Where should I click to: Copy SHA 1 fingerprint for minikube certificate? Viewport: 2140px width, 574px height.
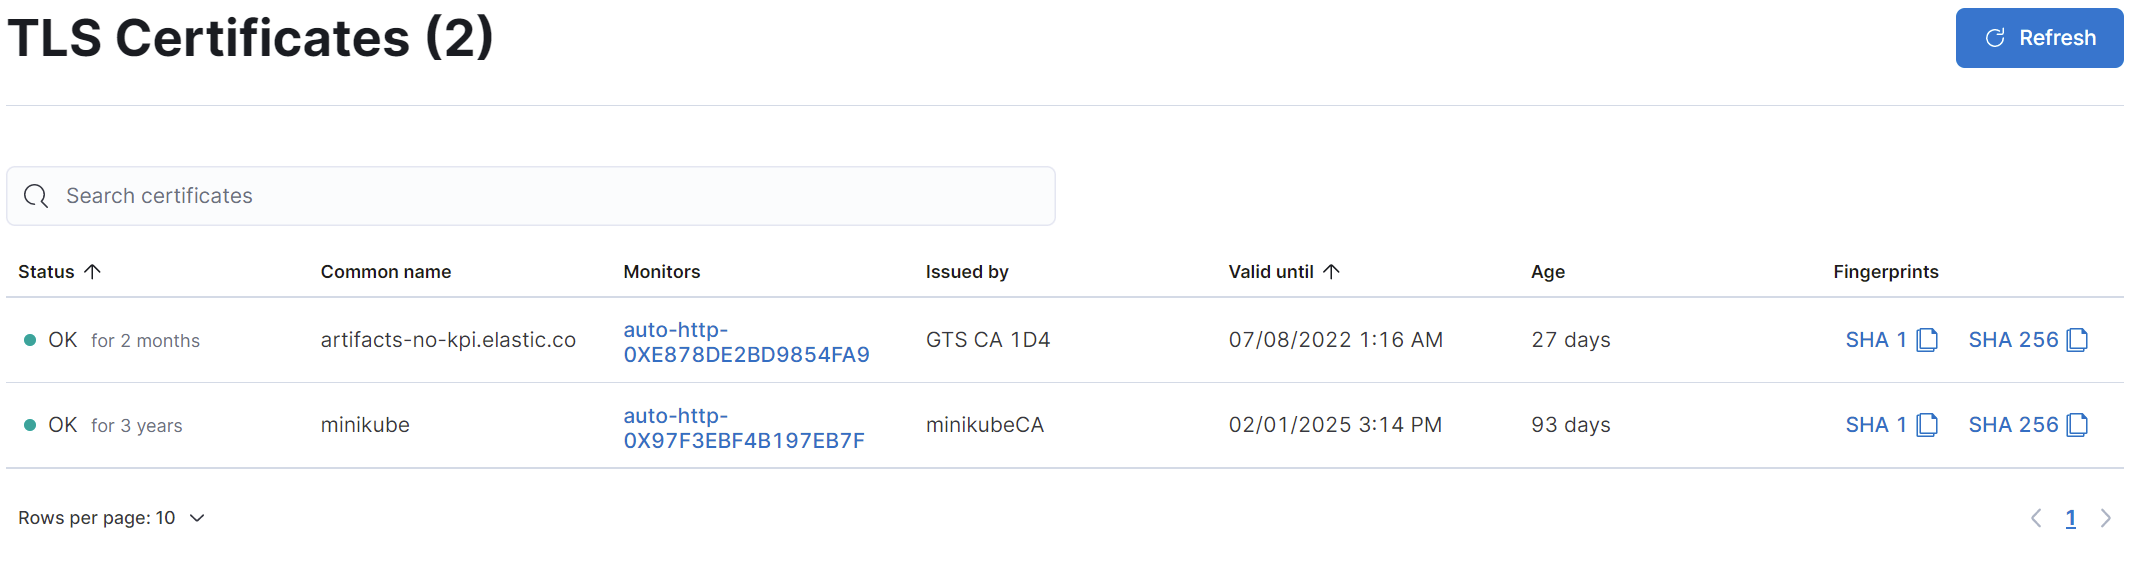tap(1927, 425)
